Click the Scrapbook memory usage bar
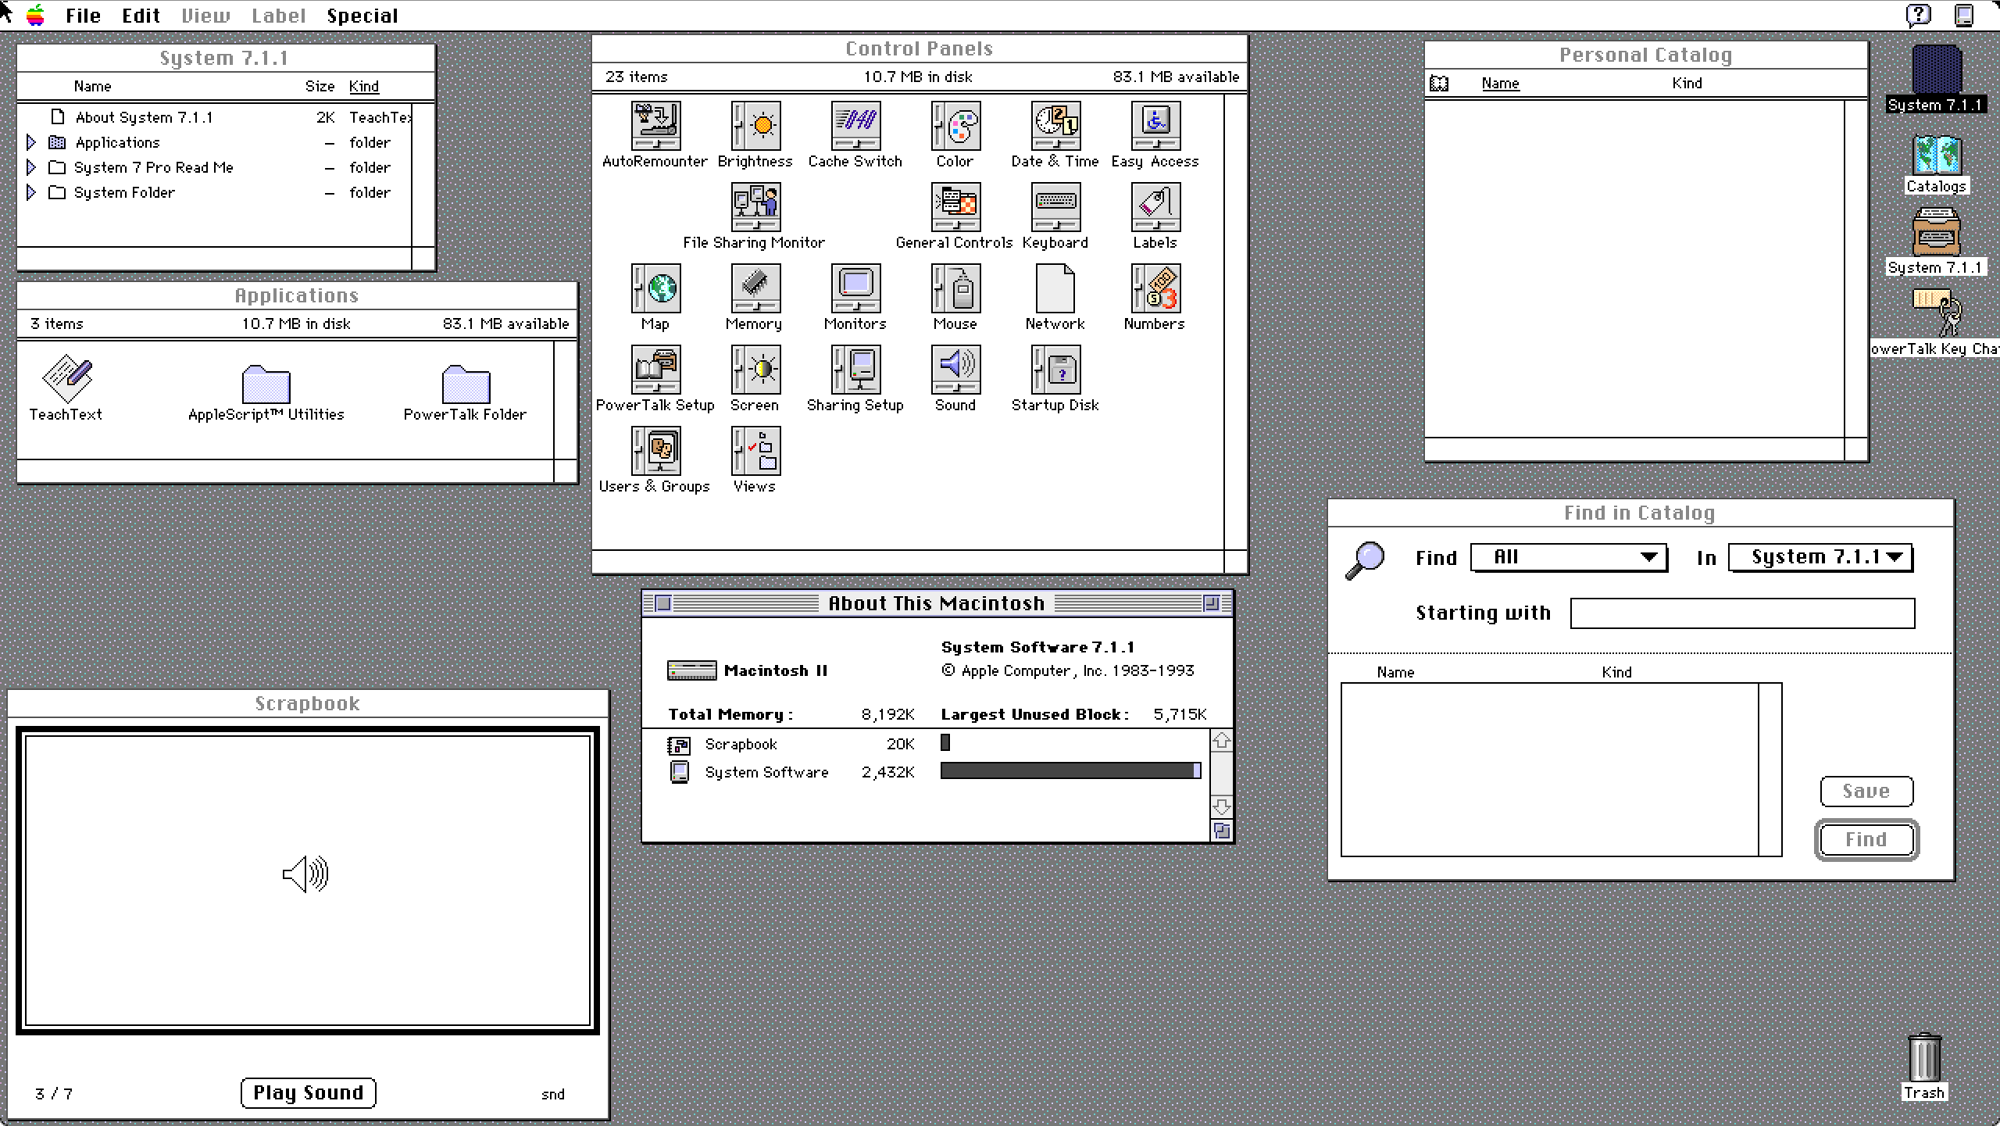 click(x=945, y=743)
